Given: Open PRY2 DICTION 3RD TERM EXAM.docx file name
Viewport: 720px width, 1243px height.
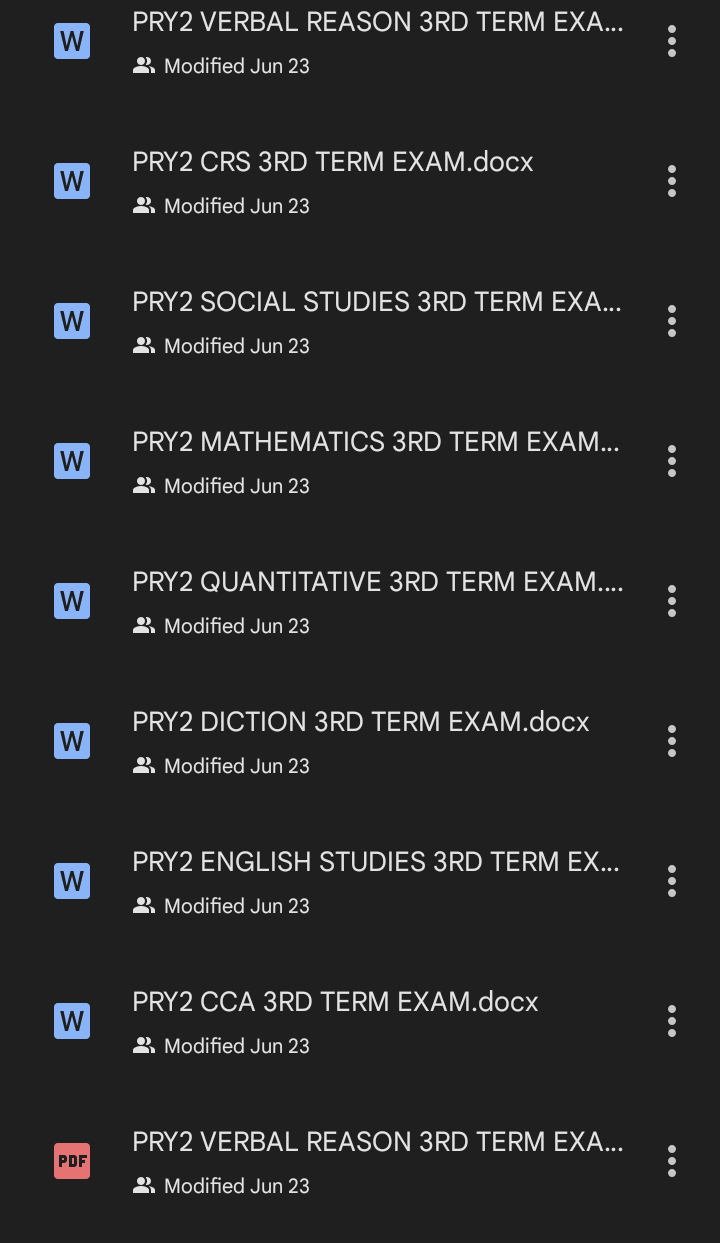Looking at the screenshot, I should click(361, 722).
